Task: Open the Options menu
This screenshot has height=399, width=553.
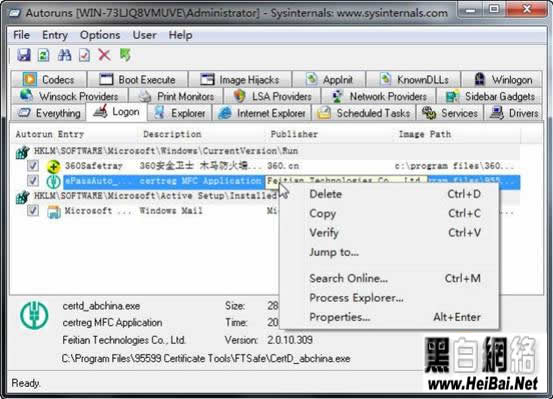Action: tap(100, 35)
